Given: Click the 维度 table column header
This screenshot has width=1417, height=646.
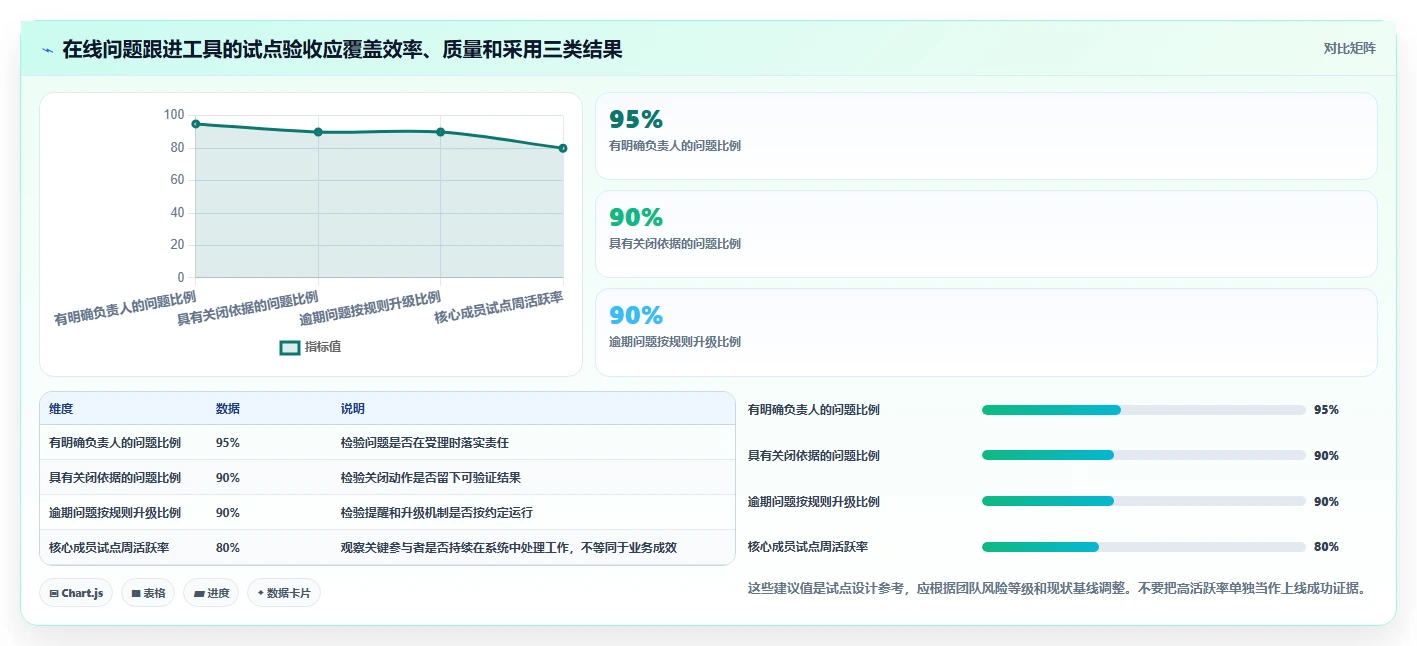Looking at the screenshot, I should 61,409.
